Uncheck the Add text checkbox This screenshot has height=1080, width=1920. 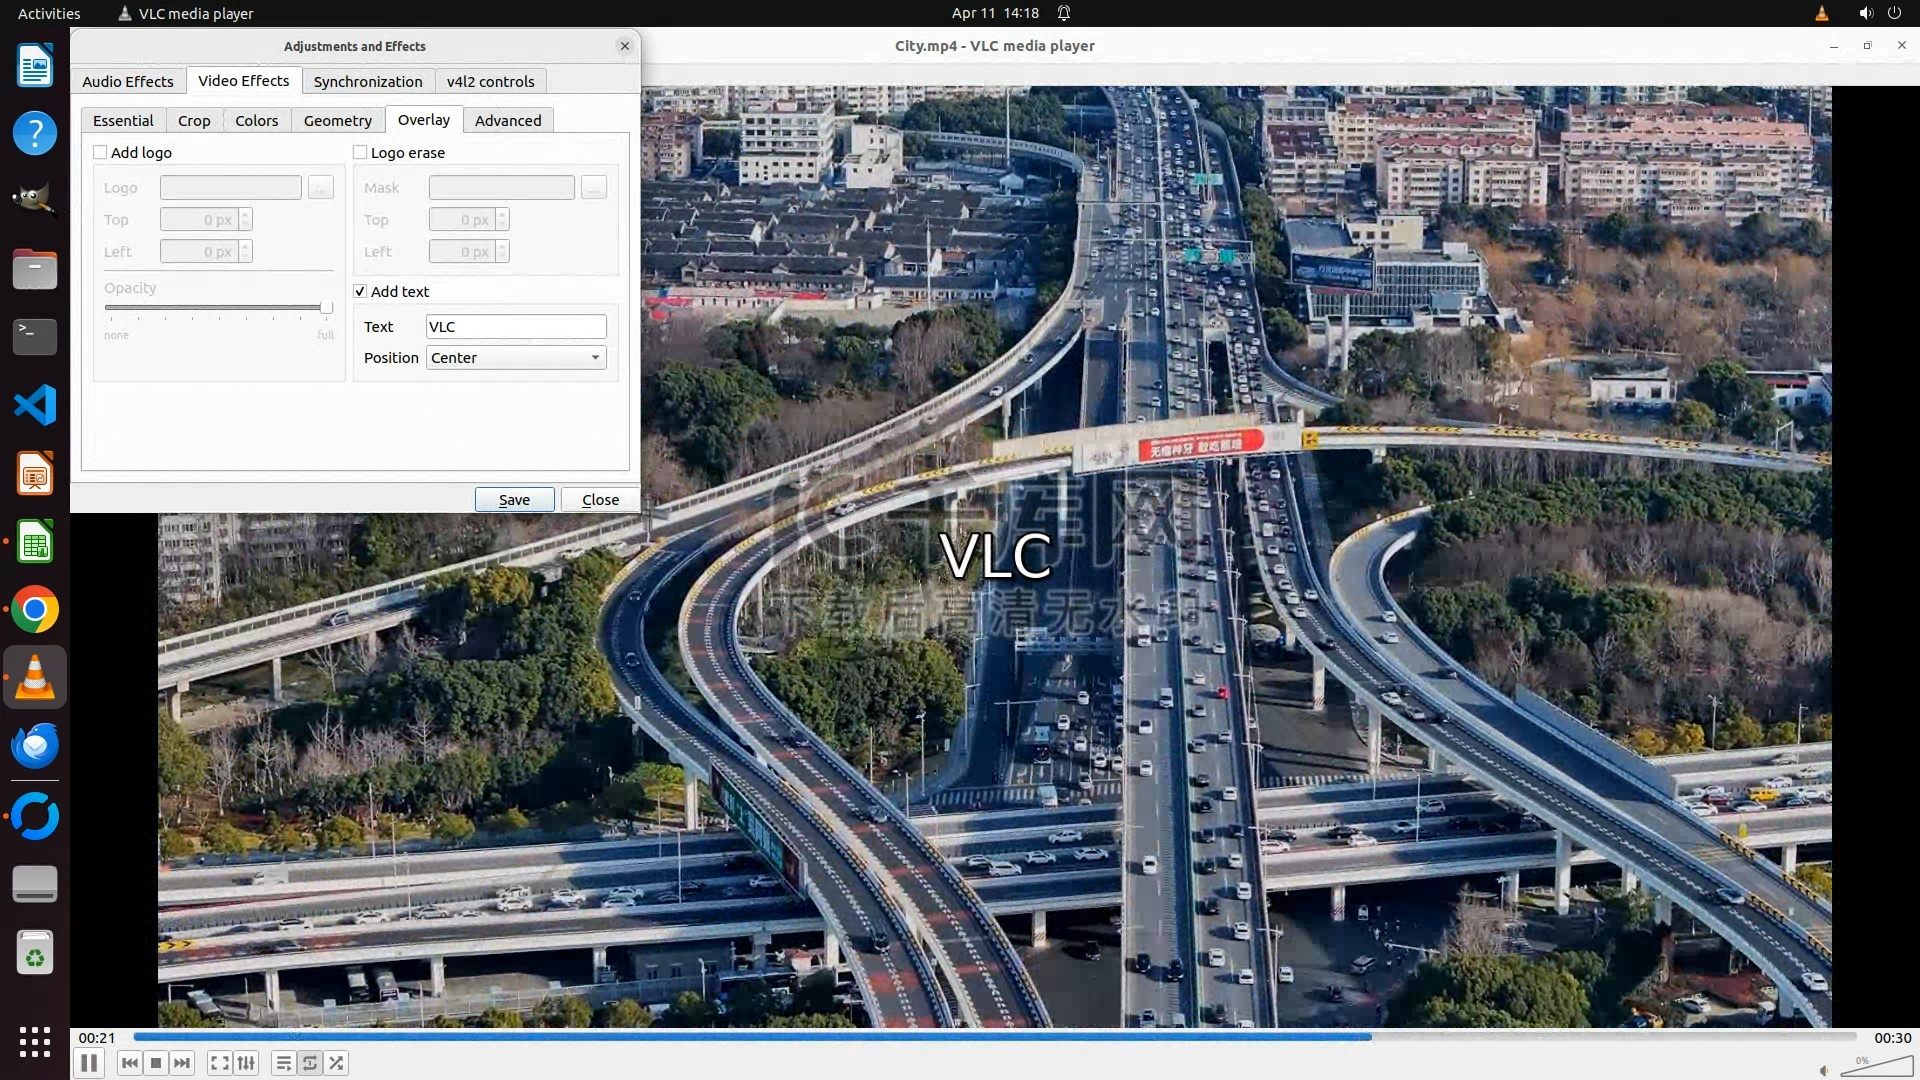[360, 291]
